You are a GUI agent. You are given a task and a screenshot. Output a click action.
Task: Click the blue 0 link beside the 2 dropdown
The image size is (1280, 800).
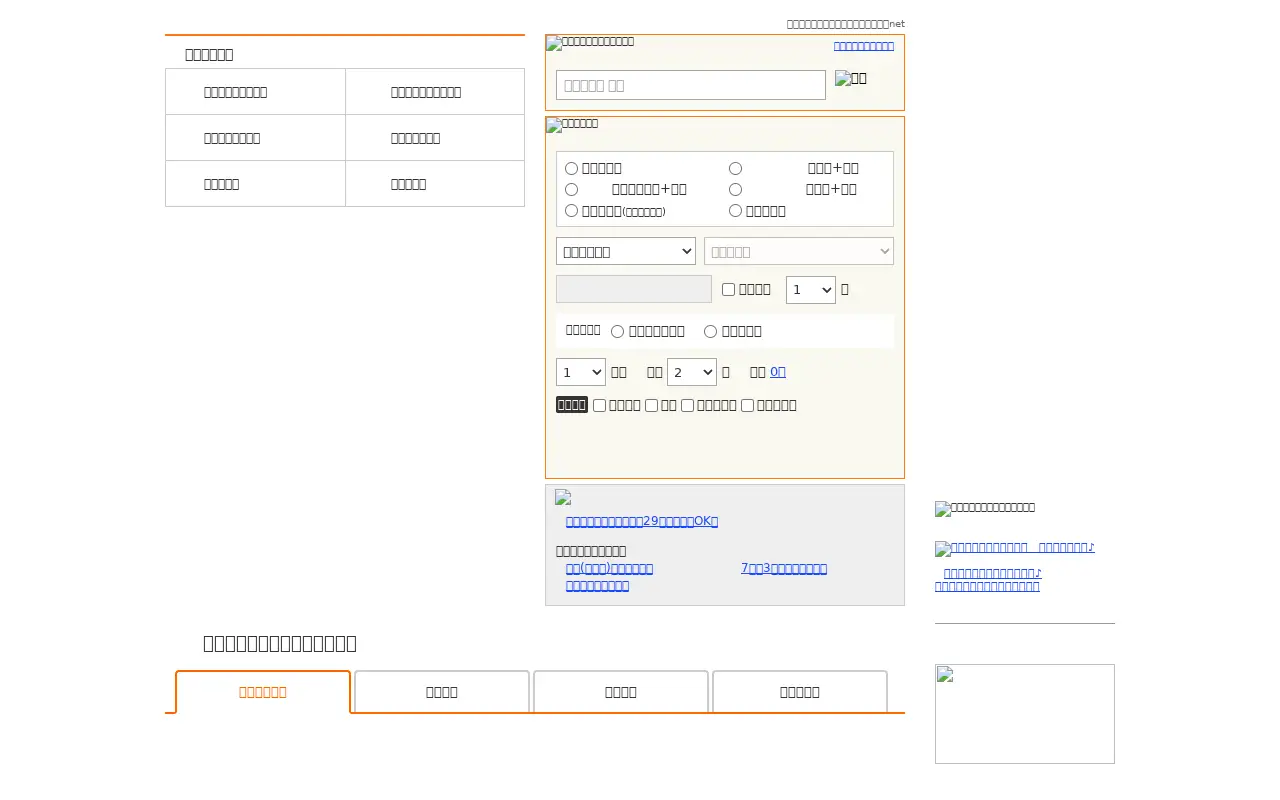[x=778, y=372]
